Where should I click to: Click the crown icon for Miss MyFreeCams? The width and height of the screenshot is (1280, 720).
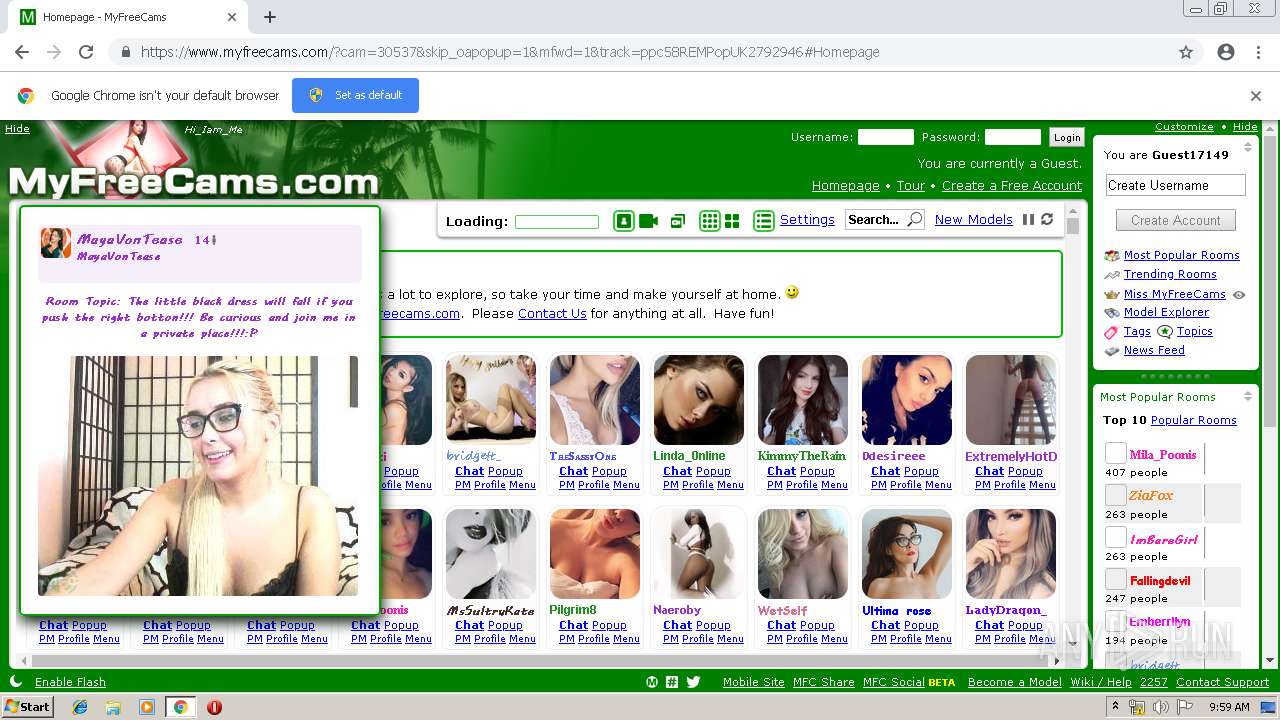tap(1111, 294)
